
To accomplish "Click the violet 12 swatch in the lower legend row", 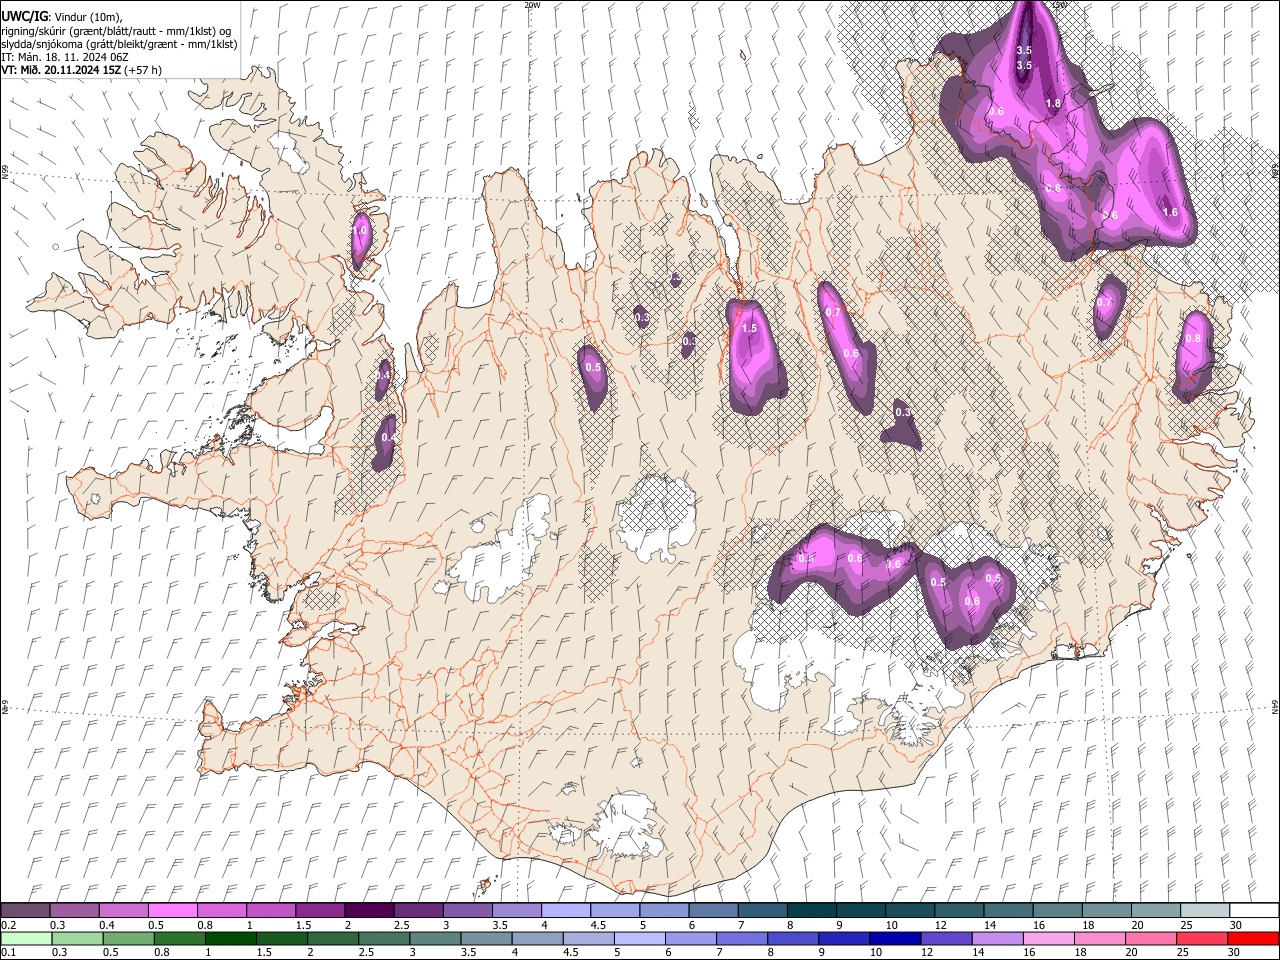I will [945, 938].
